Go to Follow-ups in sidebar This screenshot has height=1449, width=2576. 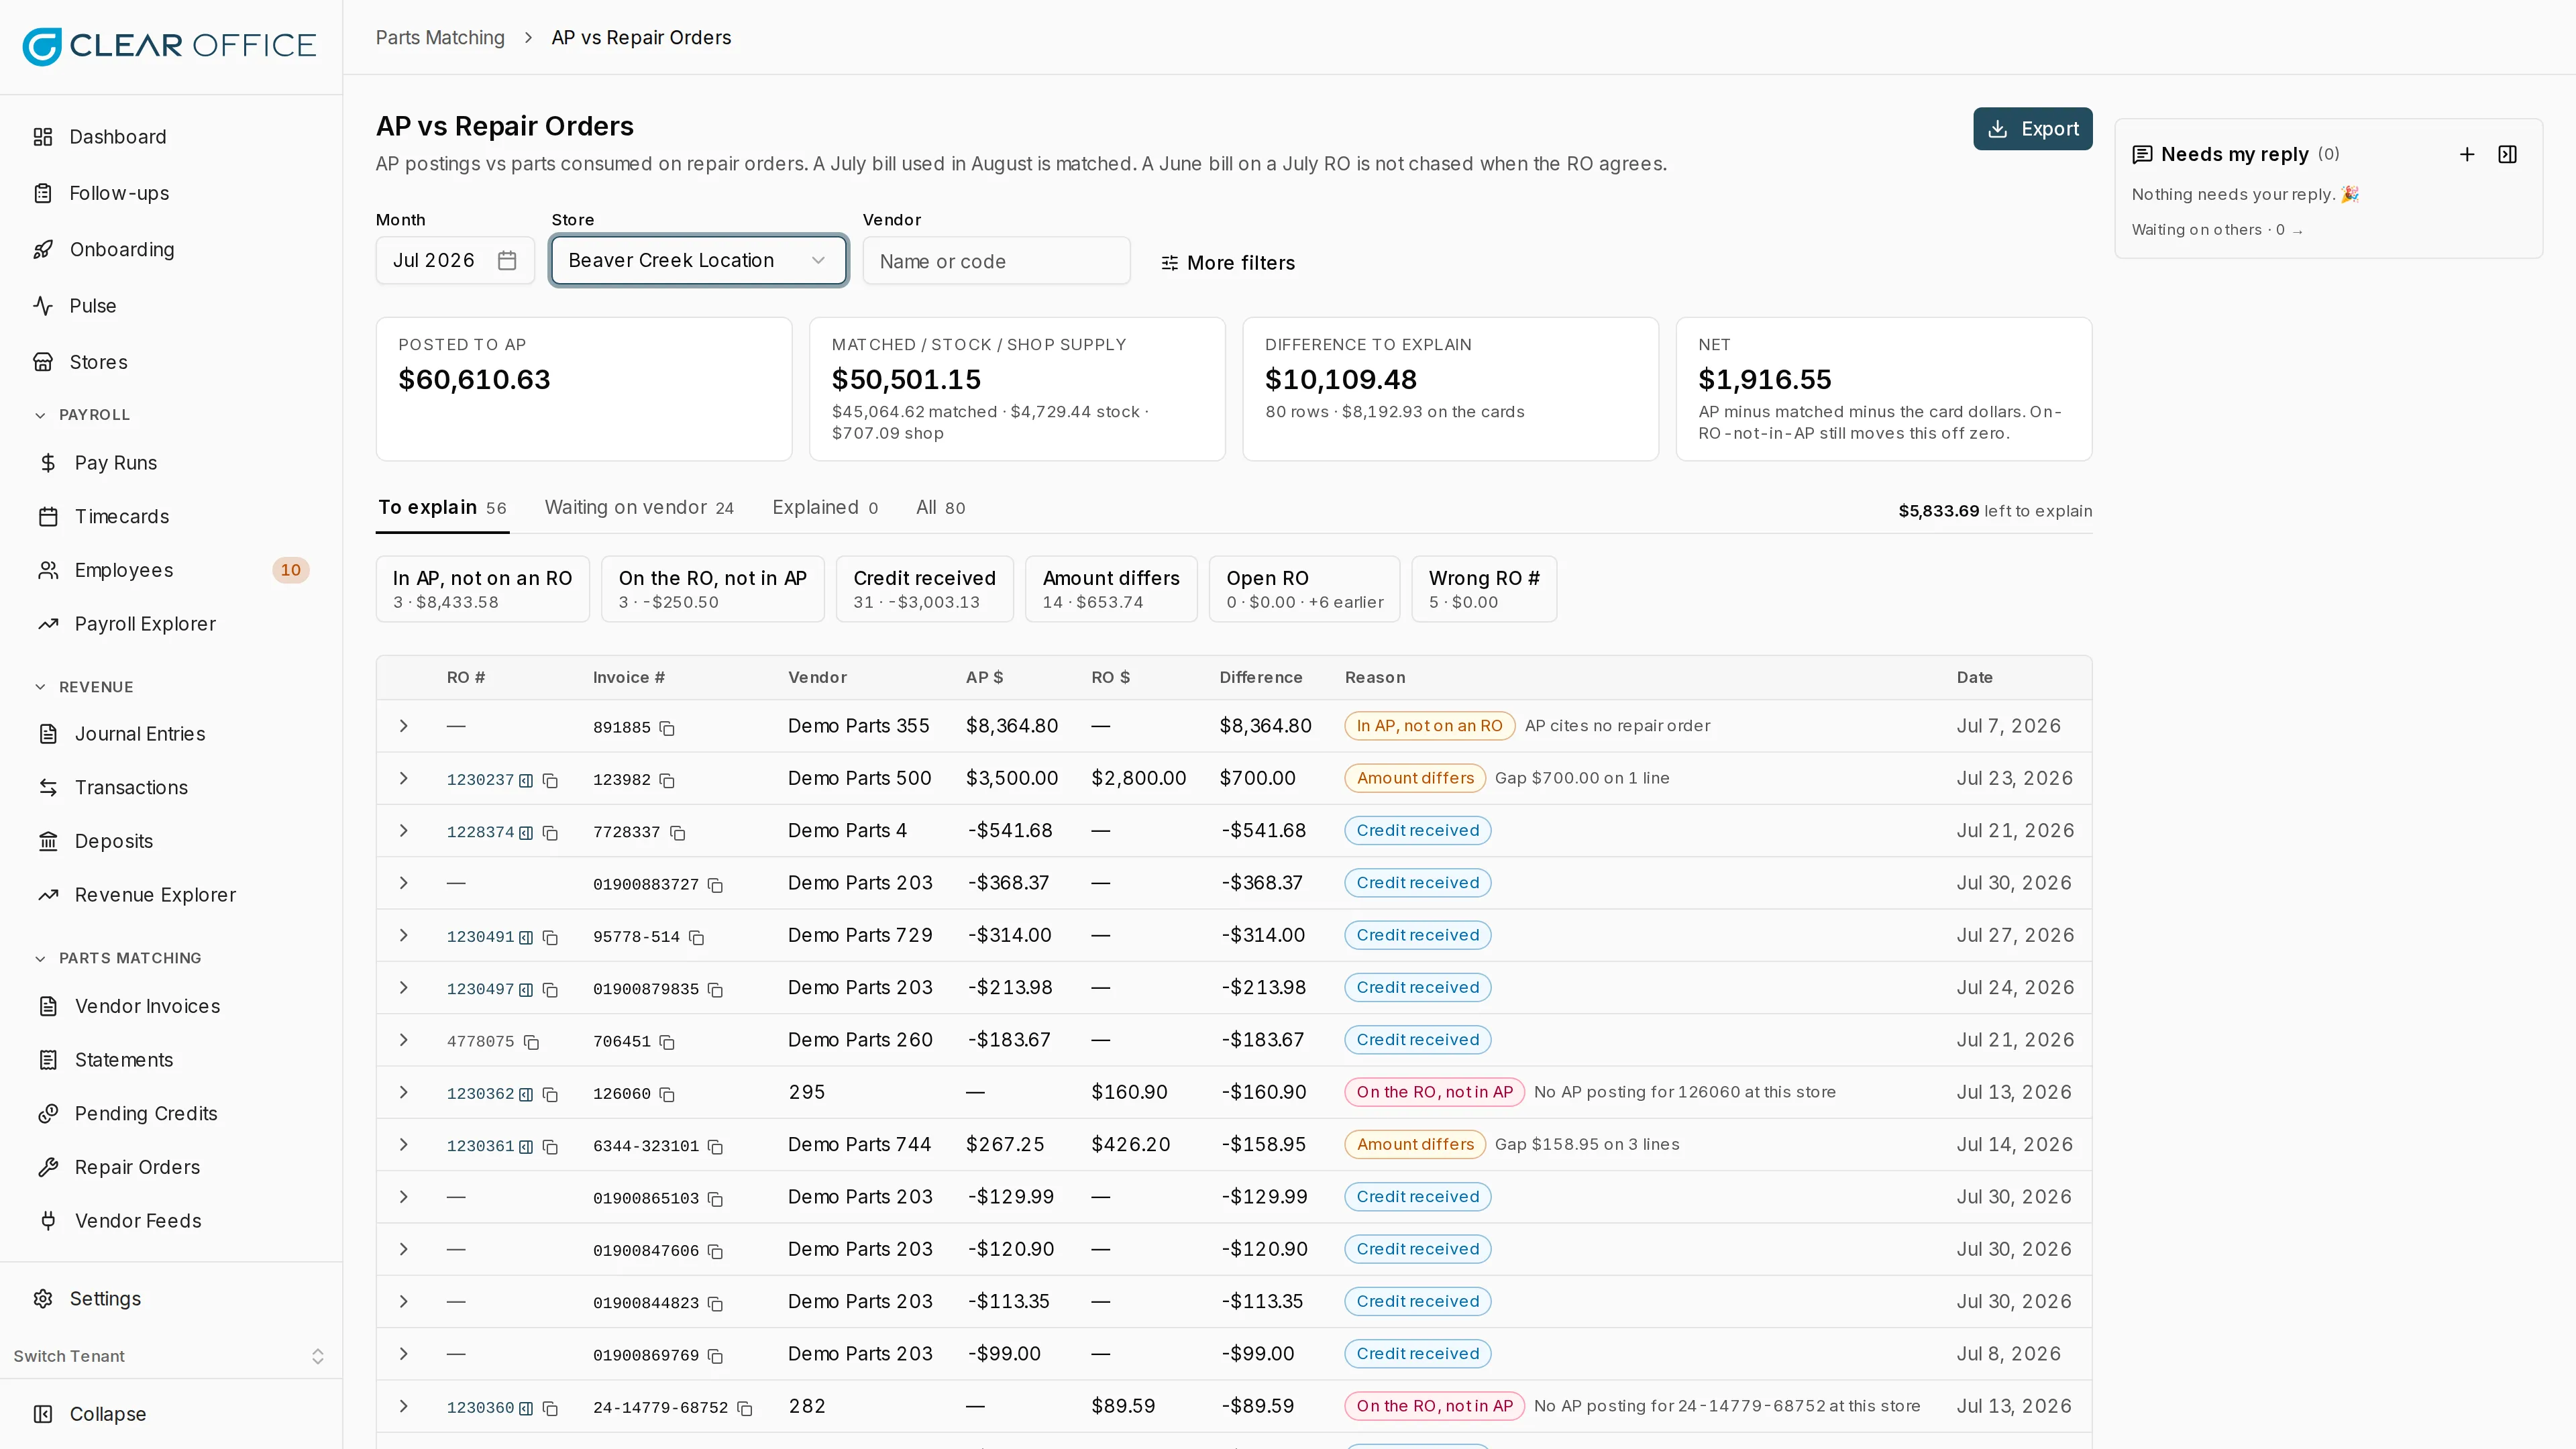coord(171,193)
